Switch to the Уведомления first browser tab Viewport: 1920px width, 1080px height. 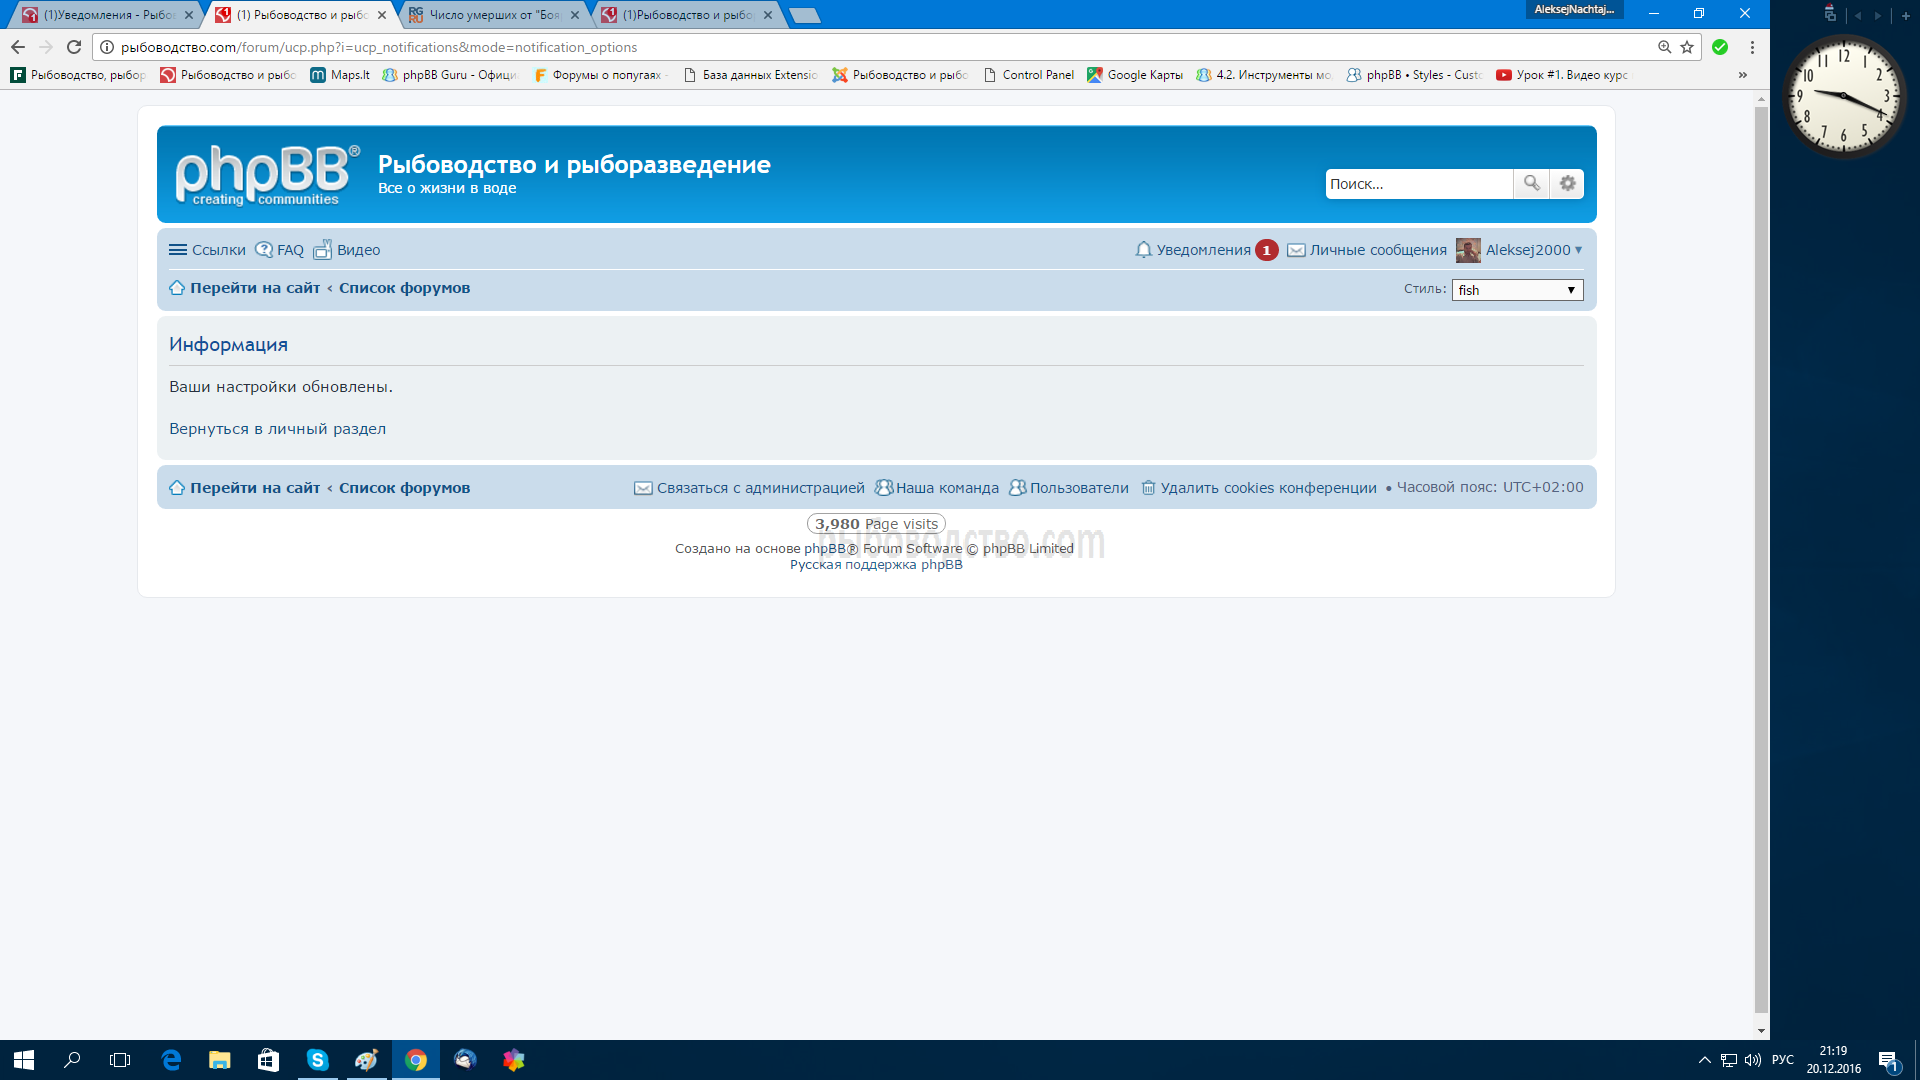107,15
